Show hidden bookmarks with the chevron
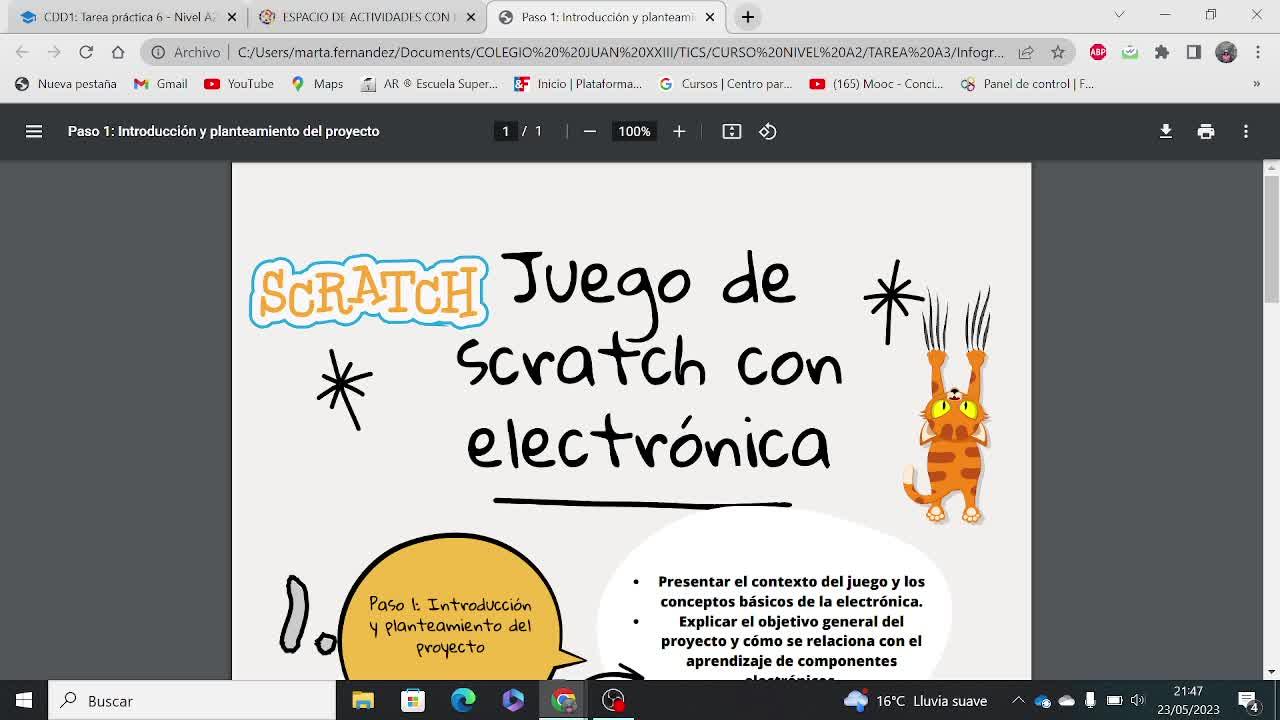The image size is (1280, 720). pyautogui.click(x=1257, y=84)
